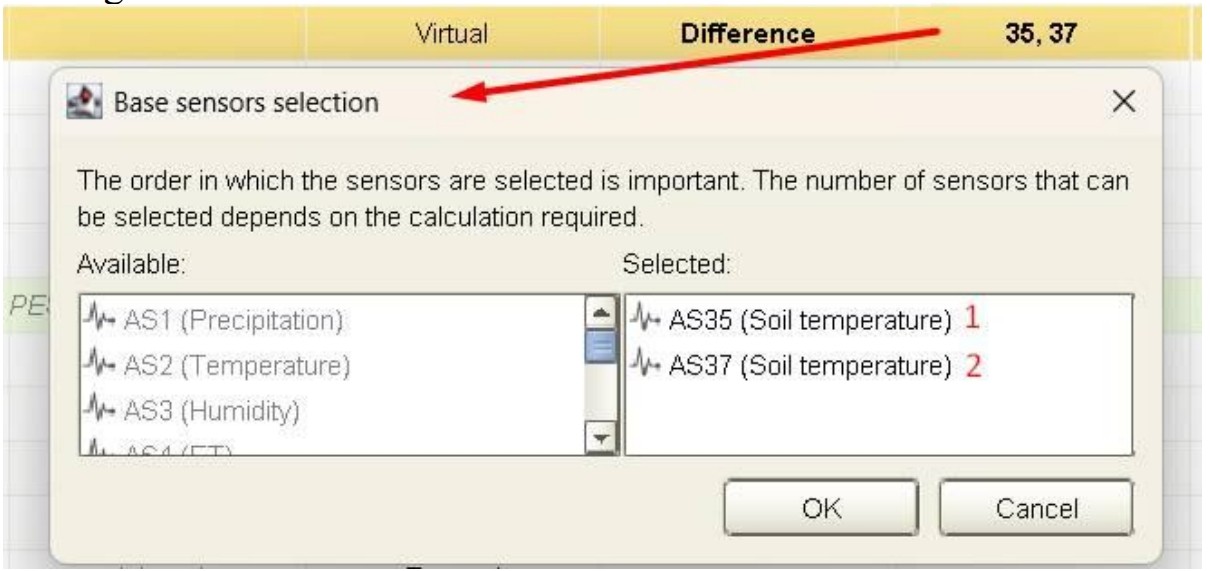Click the Base sensors selection dialog icon
The height and width of the screenshot is (571, 1210).
pos(85,101)
